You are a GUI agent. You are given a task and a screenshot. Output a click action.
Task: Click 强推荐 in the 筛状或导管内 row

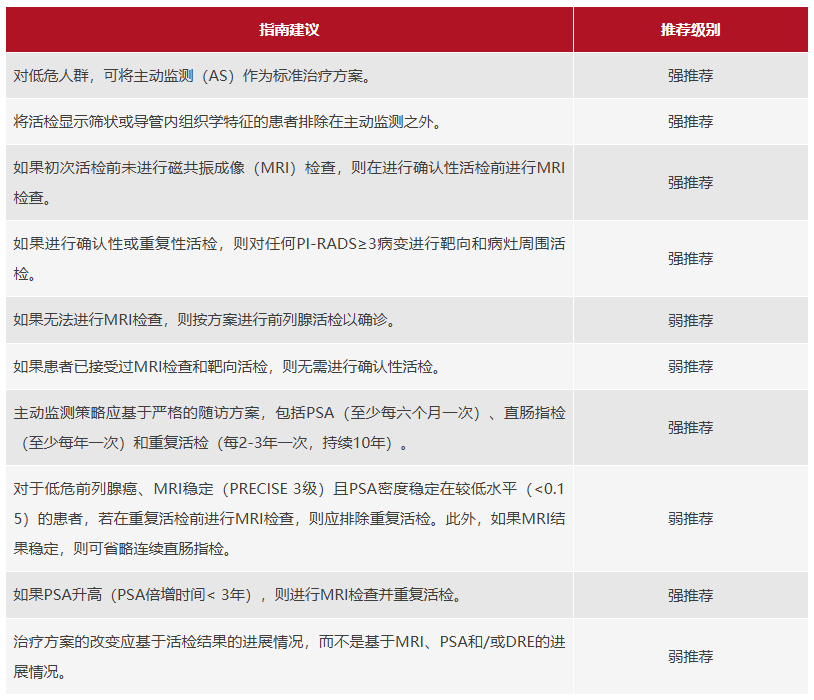[690, 122]
